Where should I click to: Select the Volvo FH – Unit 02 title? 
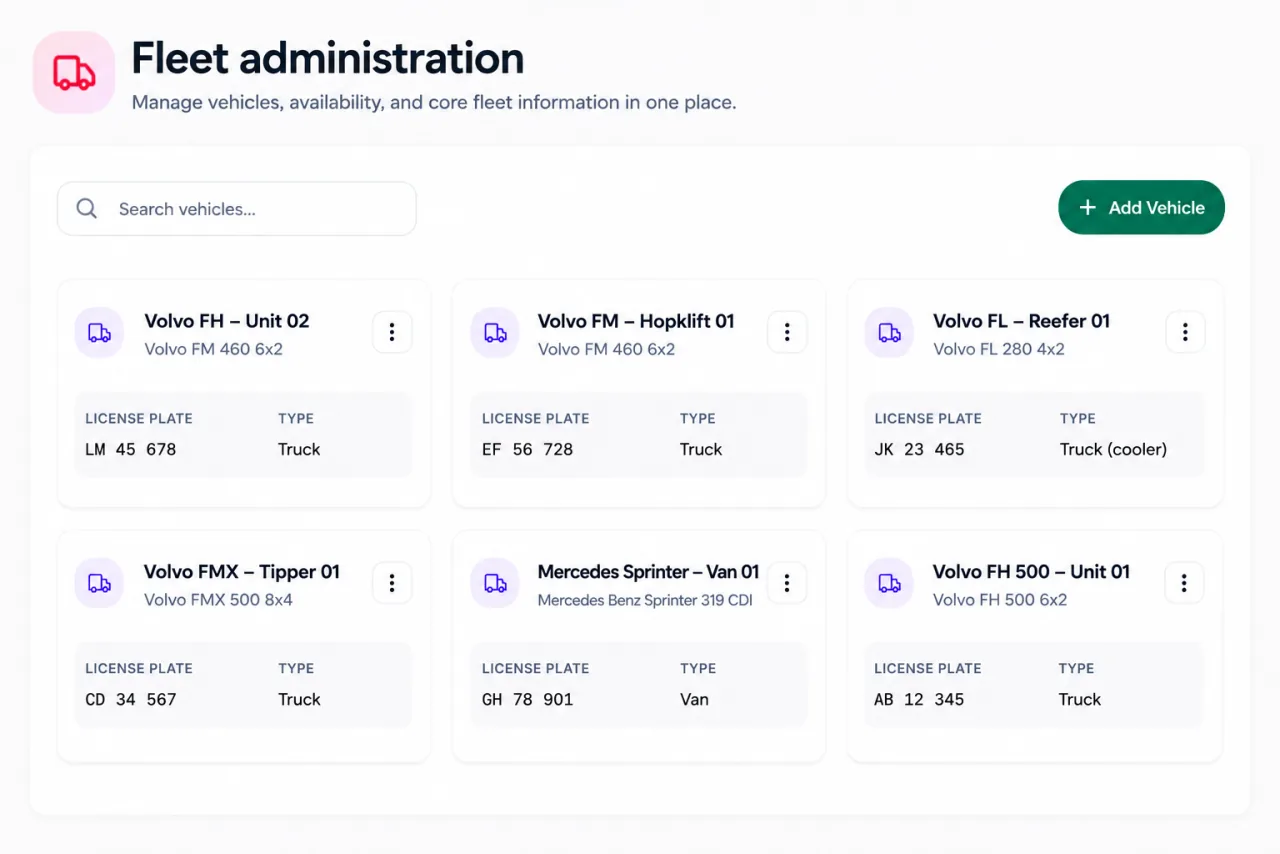[x=227, y=321]
